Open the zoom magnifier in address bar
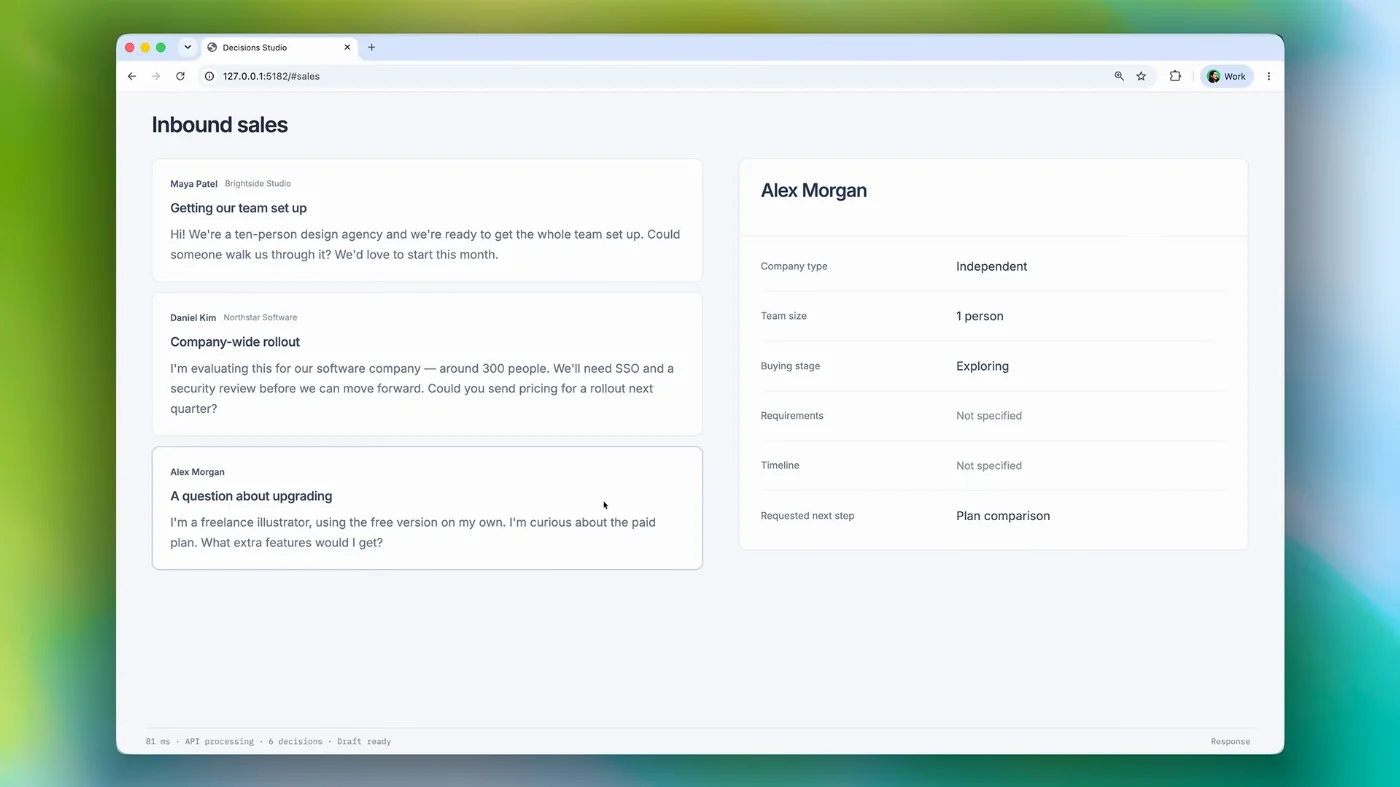1400x787 pixels. (1119, 76)
